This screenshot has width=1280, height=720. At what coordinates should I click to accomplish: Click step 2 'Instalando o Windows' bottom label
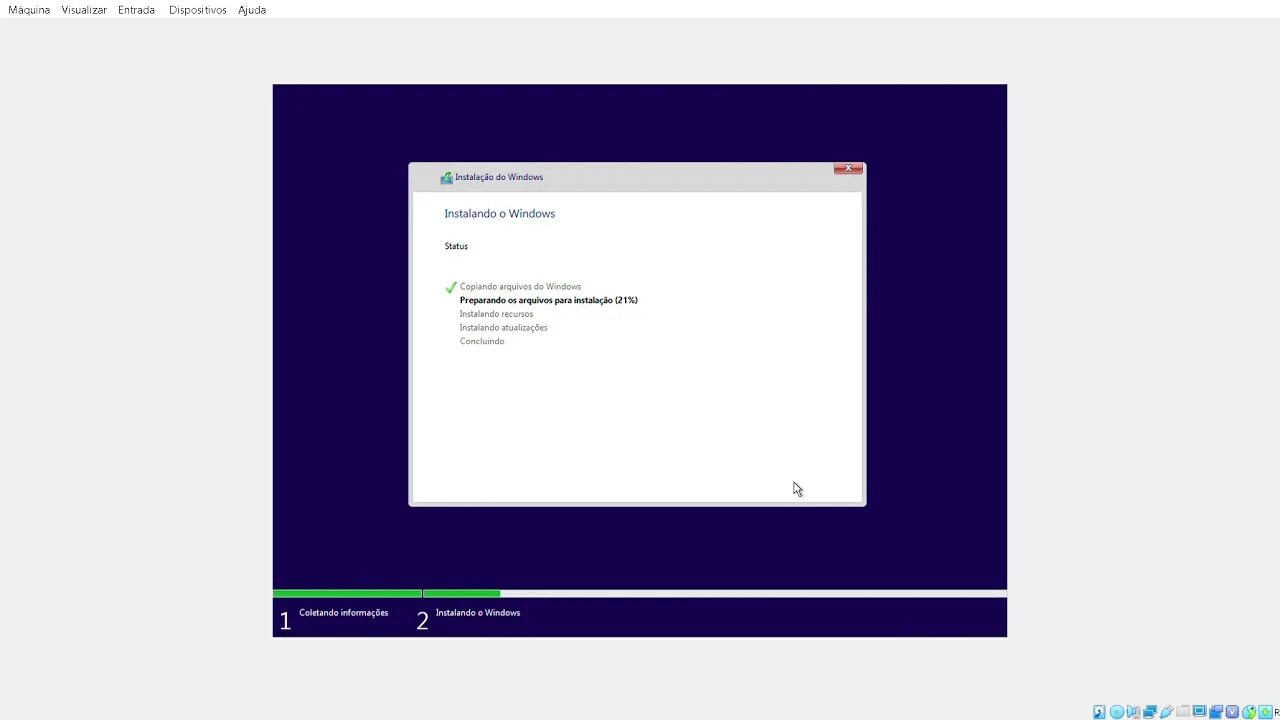click(478, 613)
